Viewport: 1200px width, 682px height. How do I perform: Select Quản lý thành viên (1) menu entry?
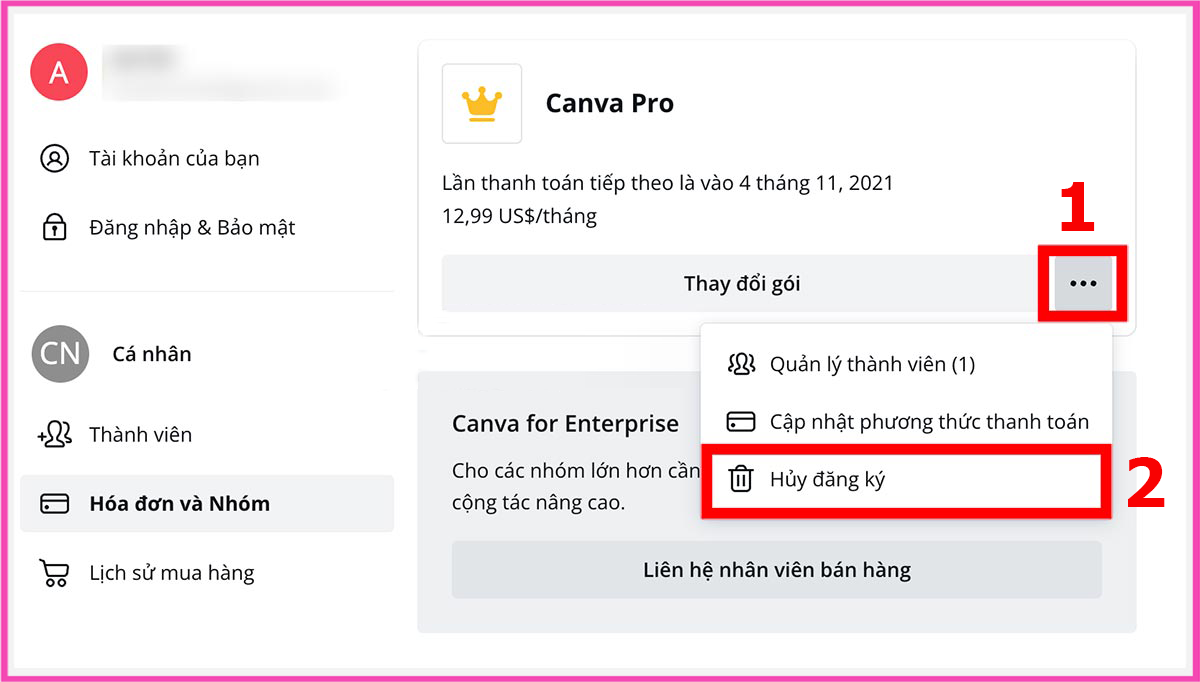click(871, 364)
